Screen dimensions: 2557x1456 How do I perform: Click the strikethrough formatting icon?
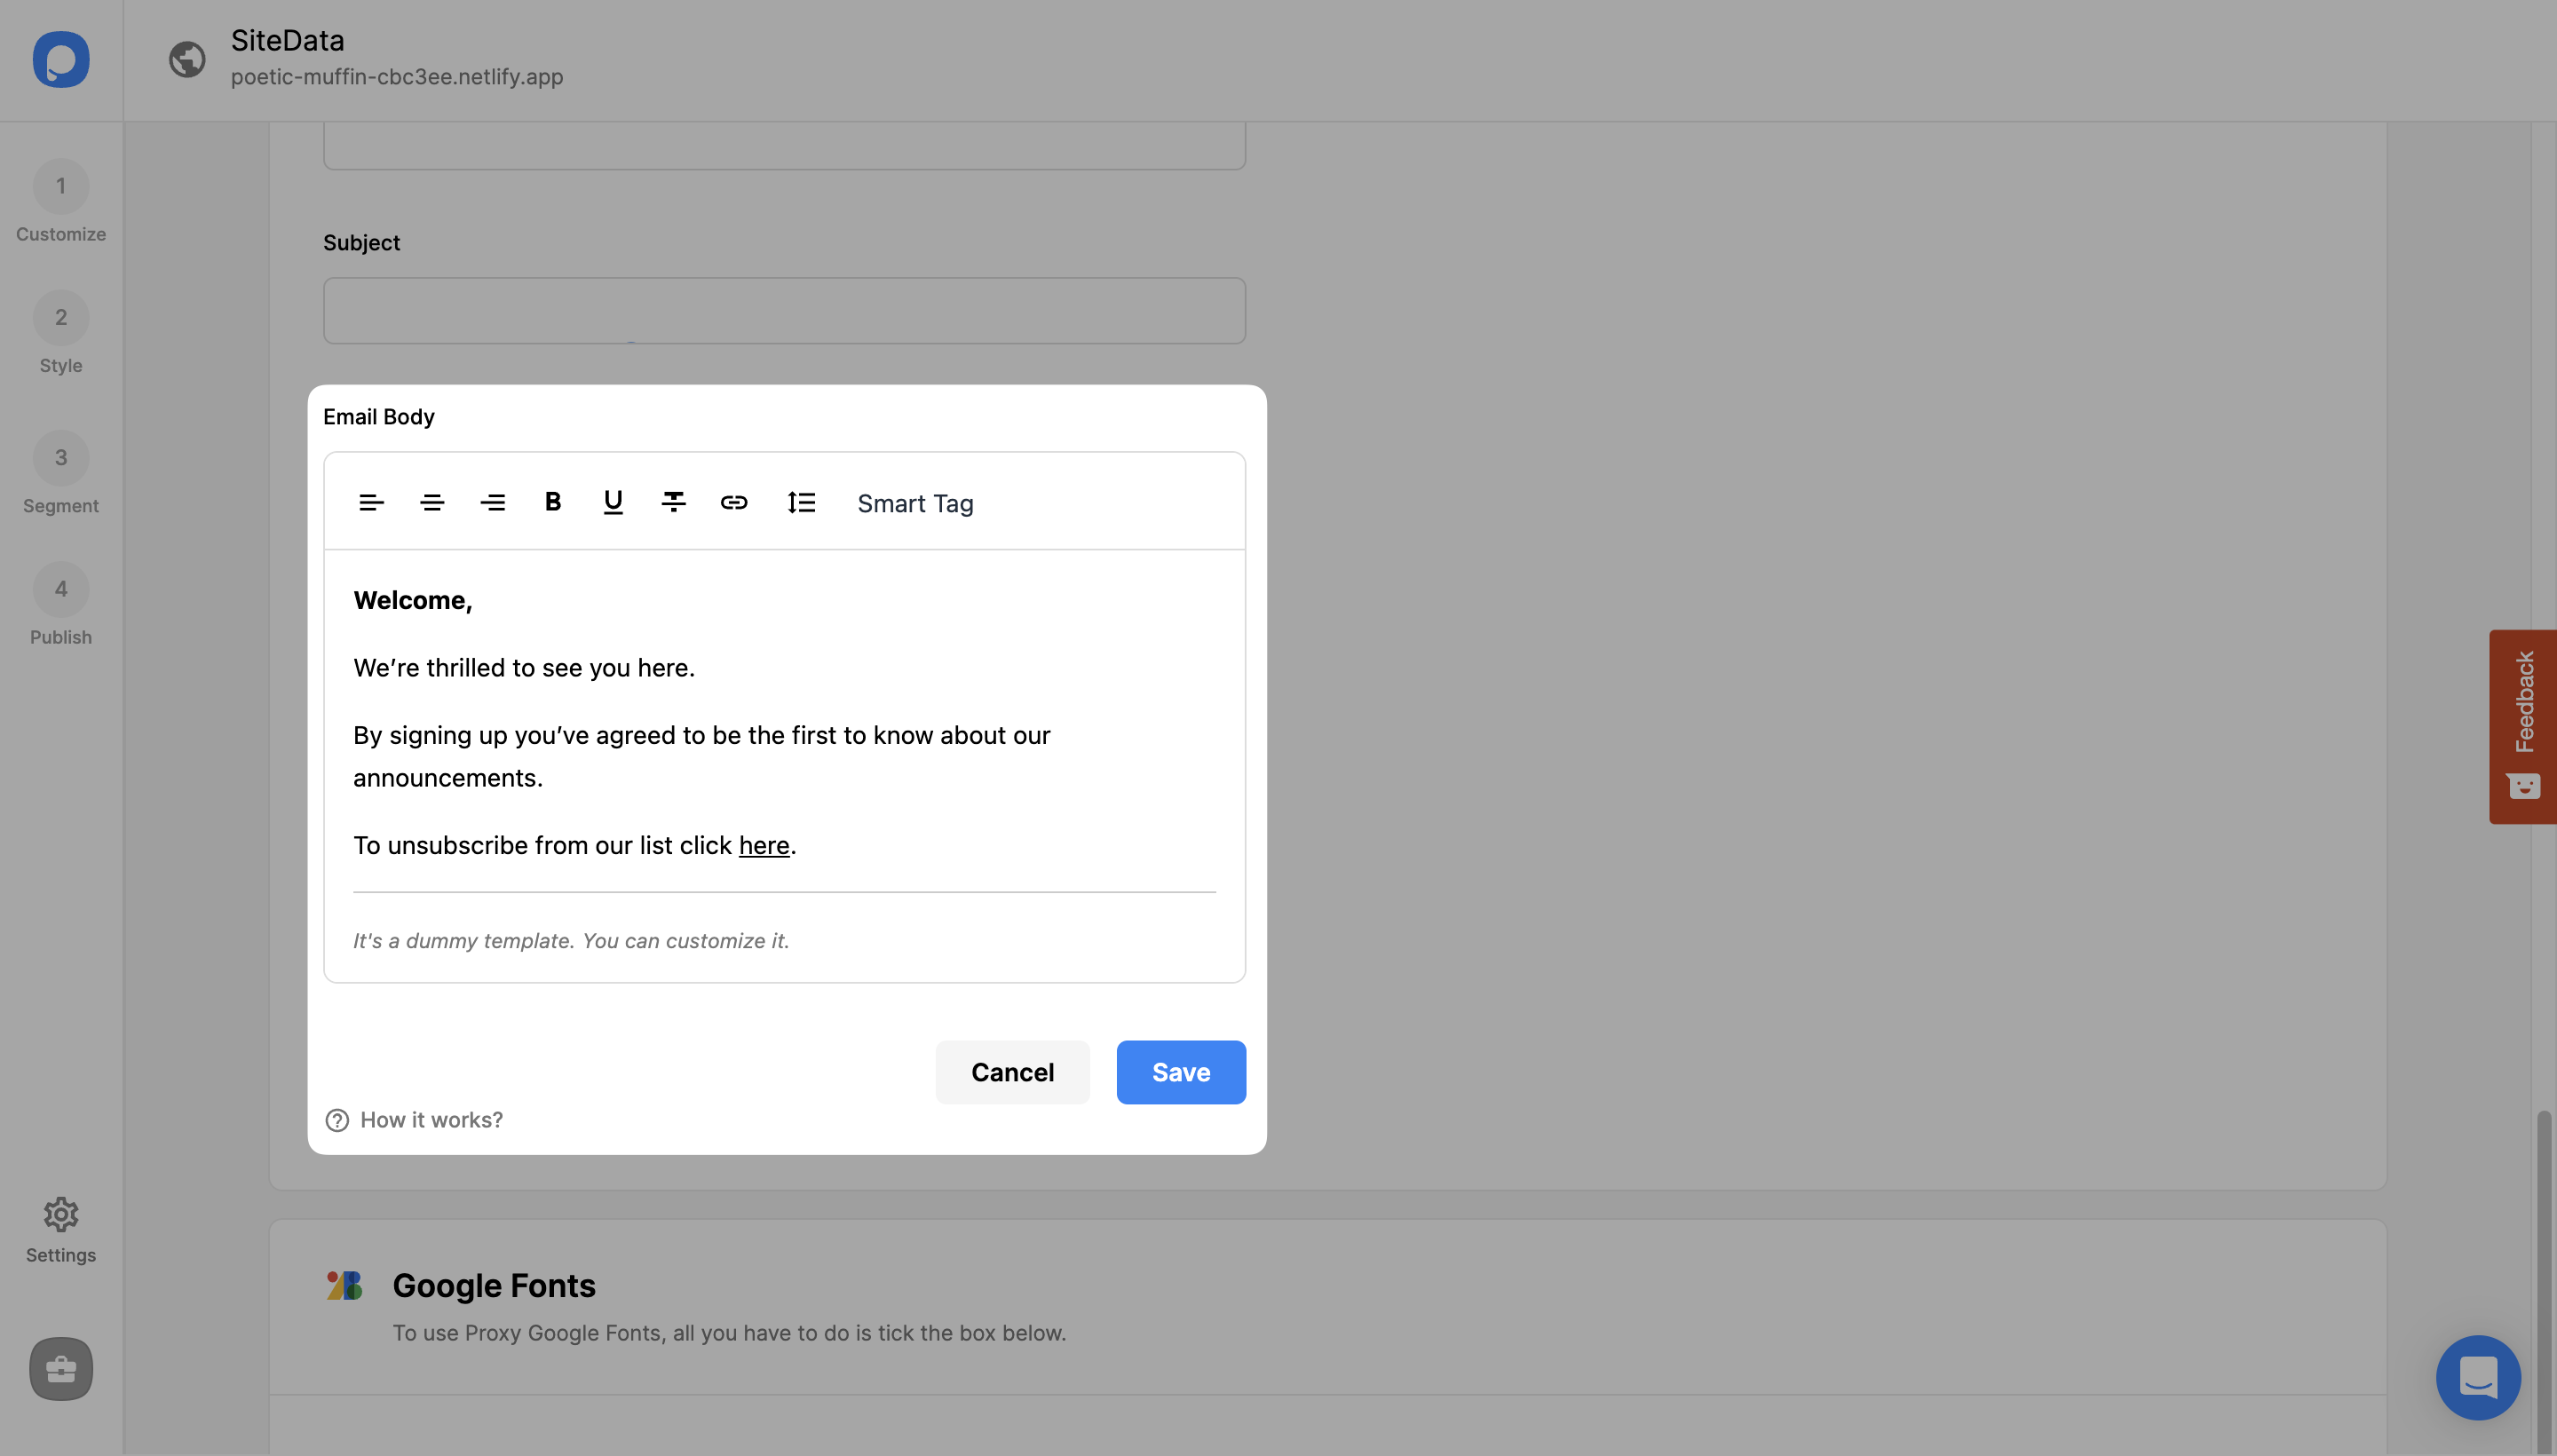click(675, 502)
